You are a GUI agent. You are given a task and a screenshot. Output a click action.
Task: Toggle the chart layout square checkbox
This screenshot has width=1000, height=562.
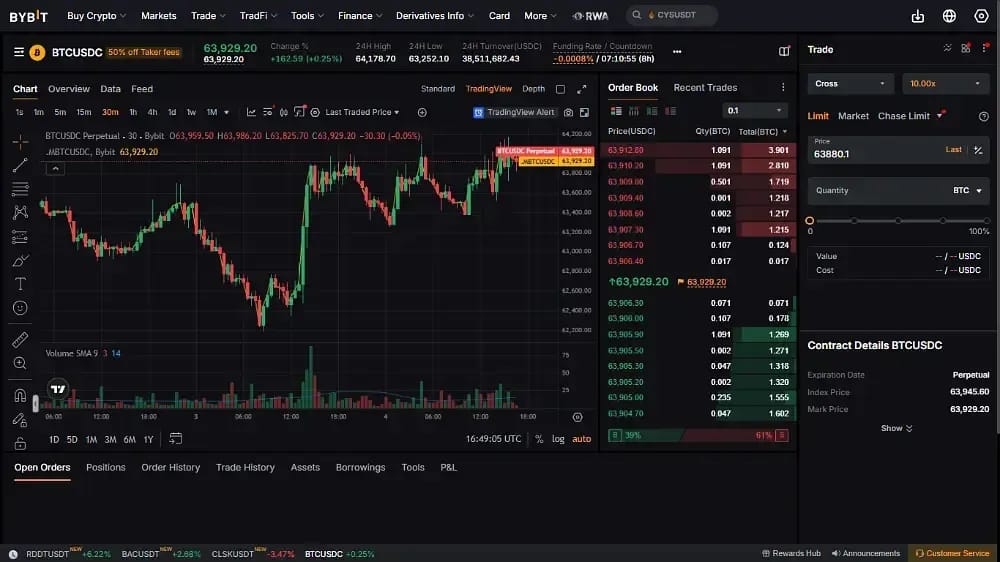[560, 89]
